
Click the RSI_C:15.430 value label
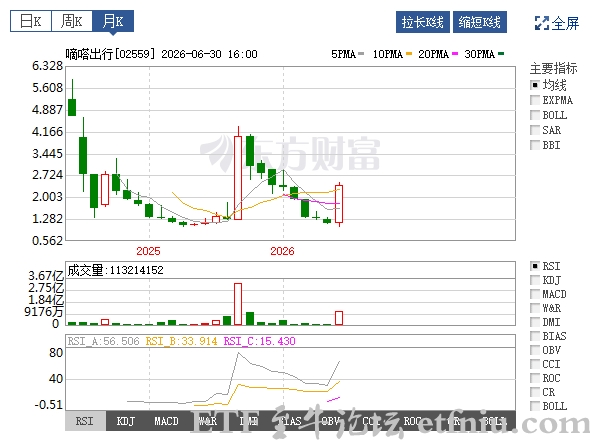260,341
